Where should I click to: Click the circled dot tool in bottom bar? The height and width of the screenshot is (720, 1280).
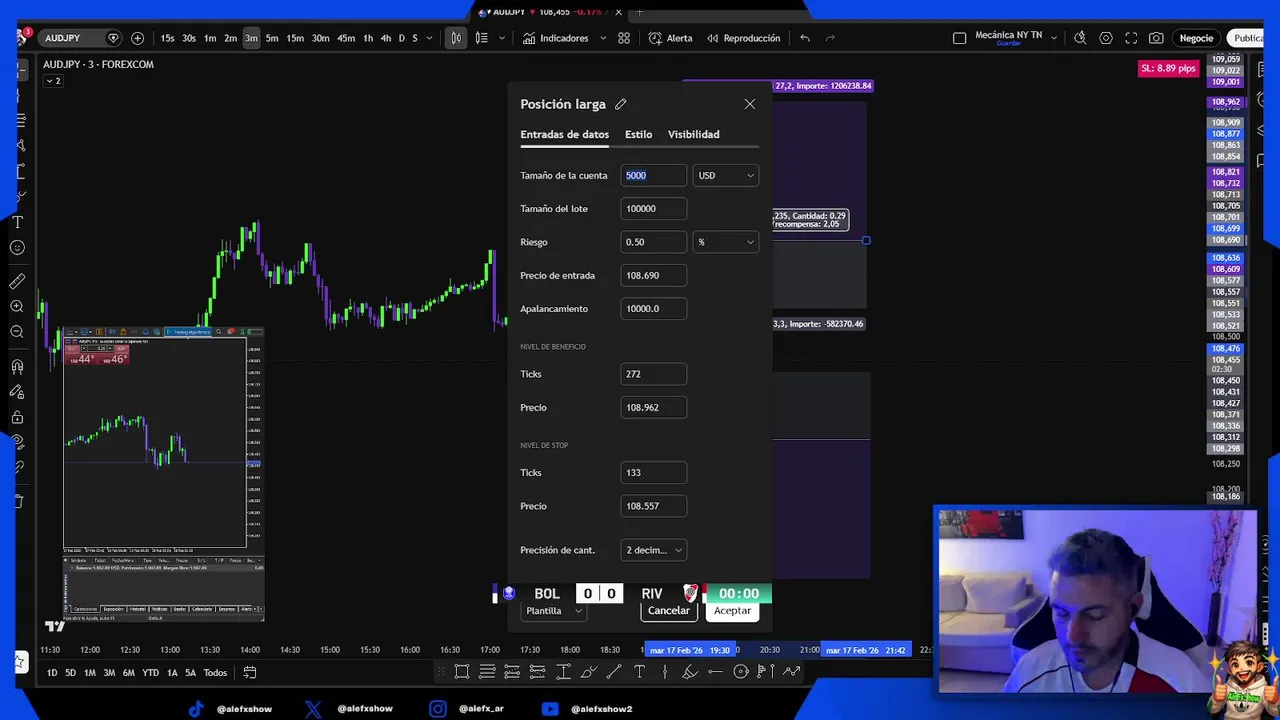click(x=741, y=672)
